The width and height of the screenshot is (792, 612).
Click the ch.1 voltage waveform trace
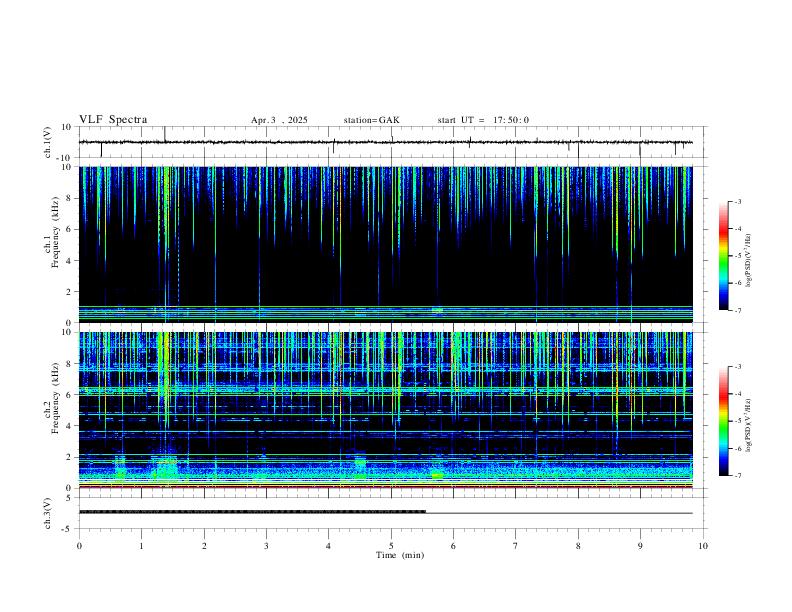[385, 142]
